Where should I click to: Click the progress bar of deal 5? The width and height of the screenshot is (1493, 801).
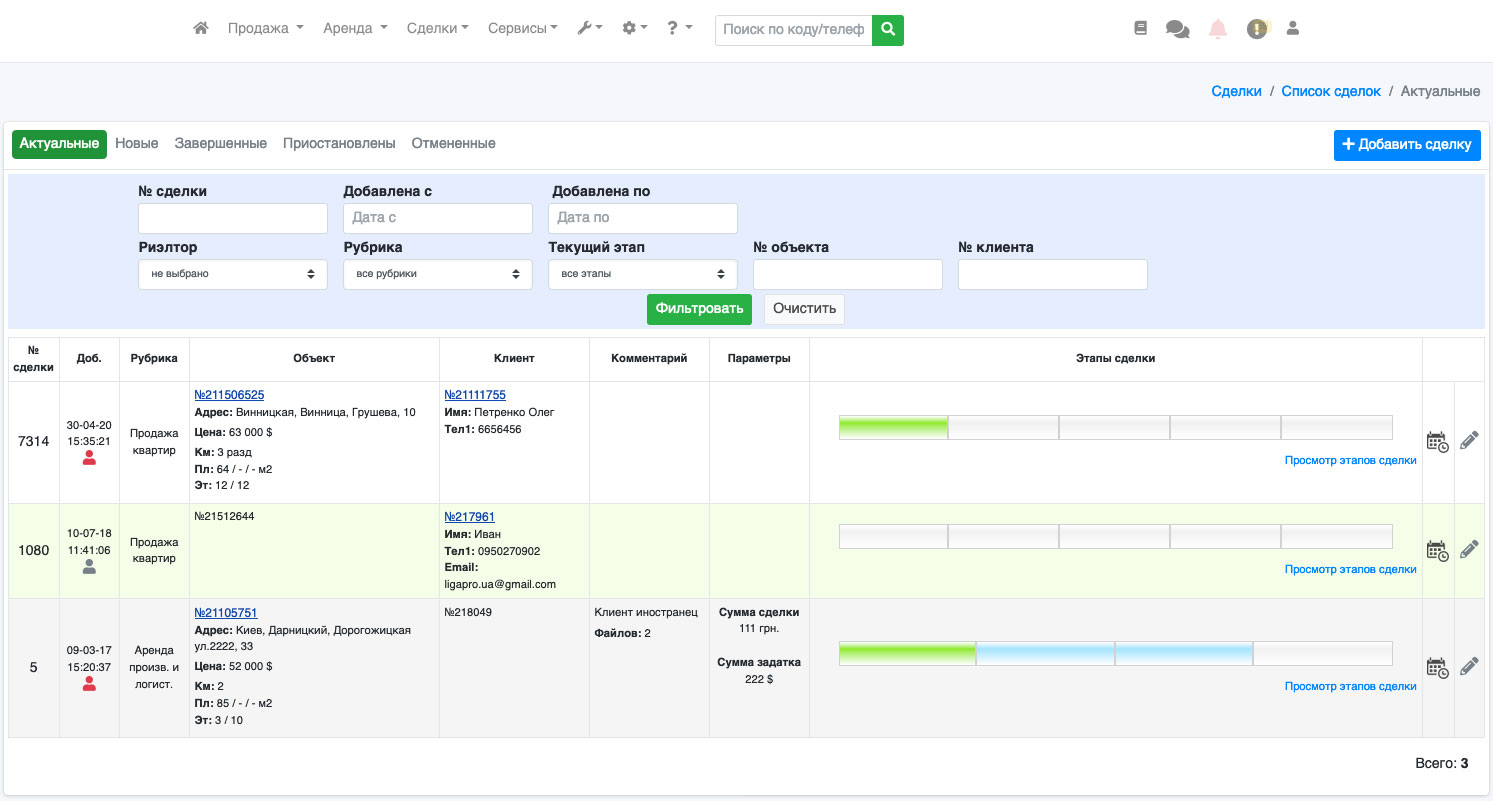pyautogui.click(x=1115, y=654)
